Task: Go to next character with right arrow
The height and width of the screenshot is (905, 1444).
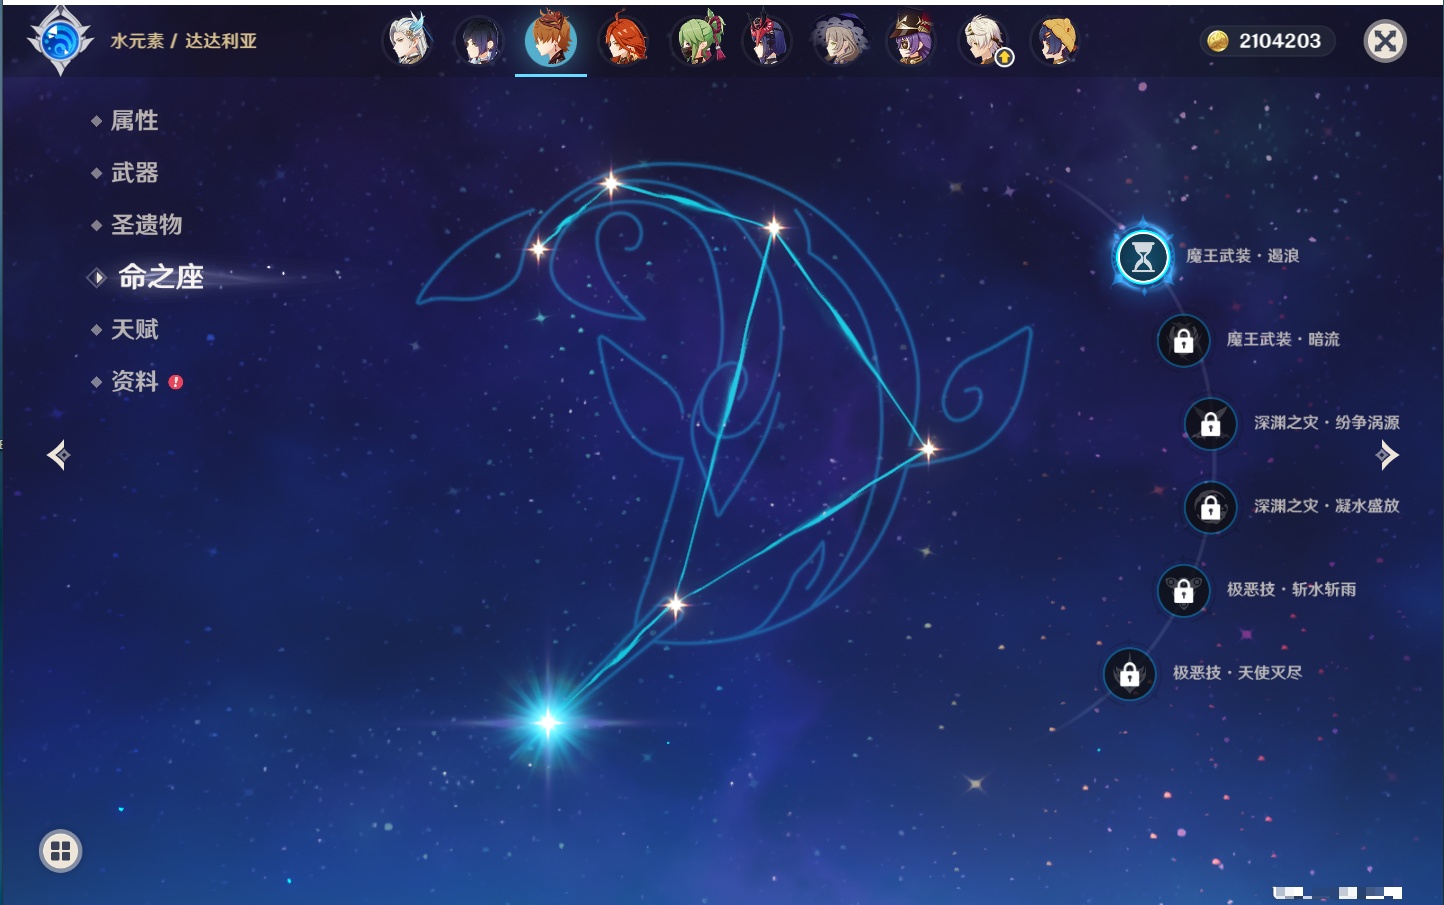Action: (x=1387, y=456)
